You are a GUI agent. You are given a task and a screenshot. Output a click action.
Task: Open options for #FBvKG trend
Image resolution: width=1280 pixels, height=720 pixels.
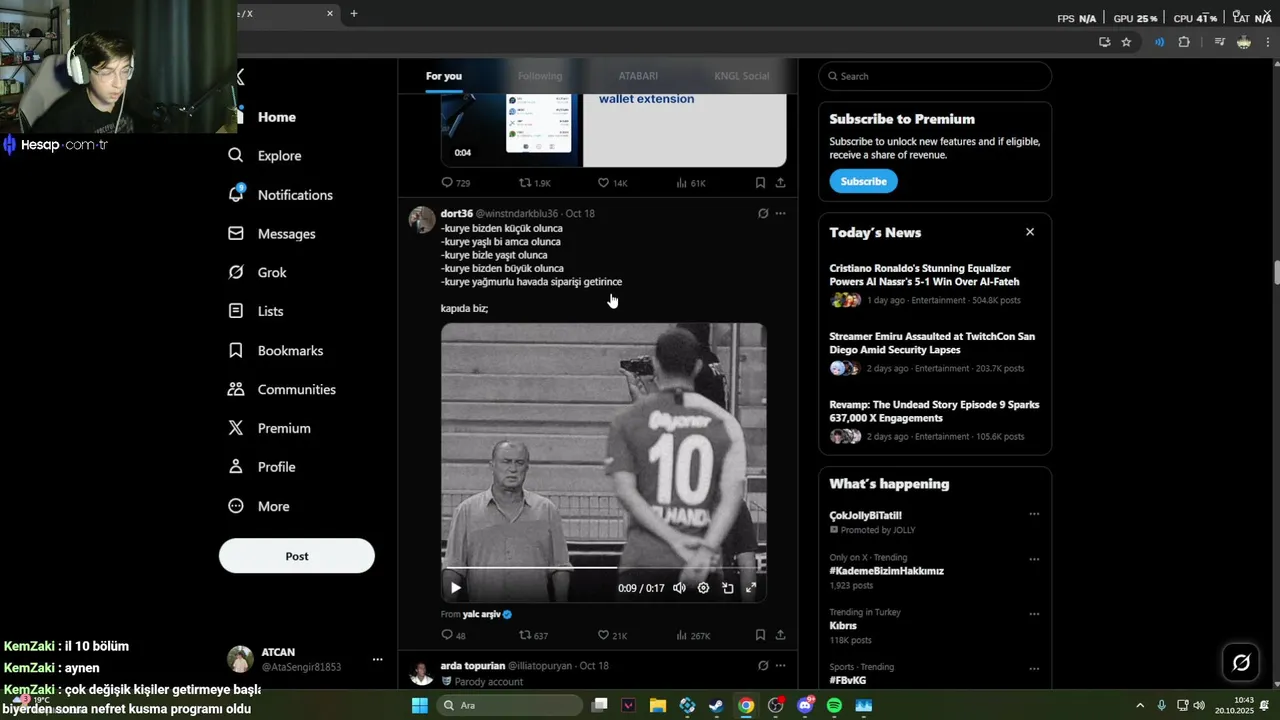pos(1034,669)
